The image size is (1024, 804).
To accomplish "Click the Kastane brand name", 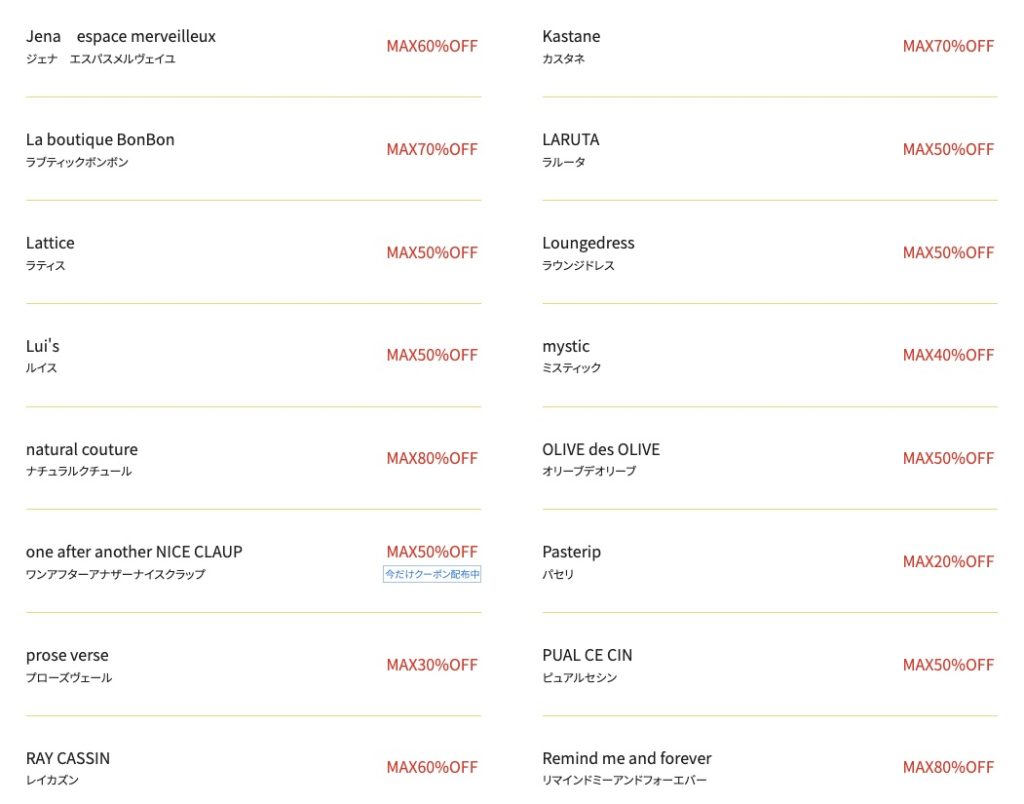I will [571, 37].
